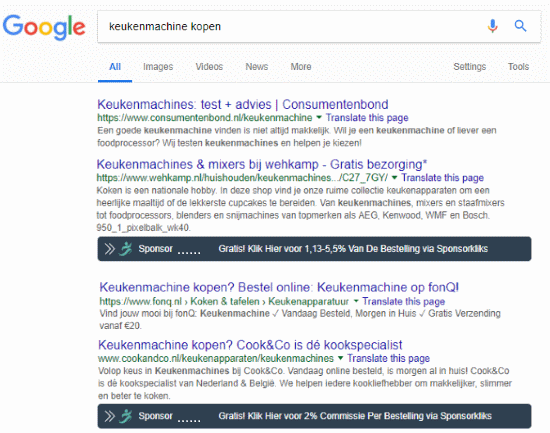
Task: Open the More search menu
Action: [x=301, y=67]
